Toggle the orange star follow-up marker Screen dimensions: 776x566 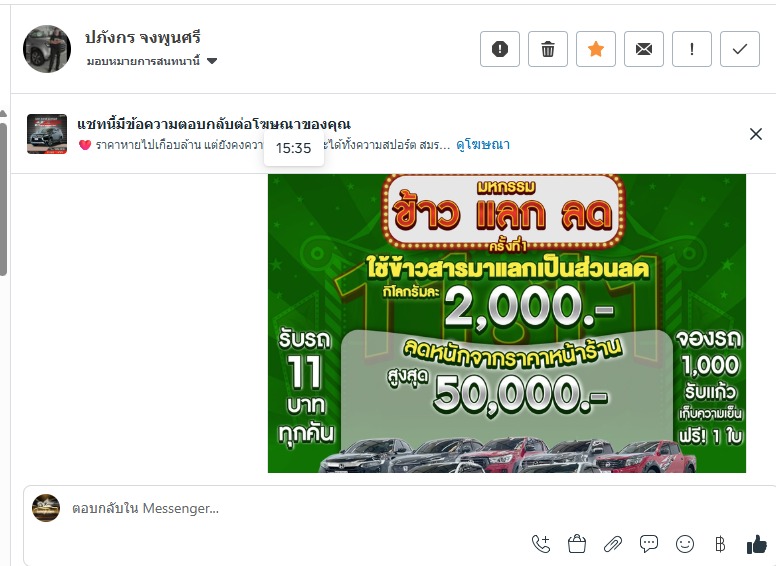[x=596, y=49]
